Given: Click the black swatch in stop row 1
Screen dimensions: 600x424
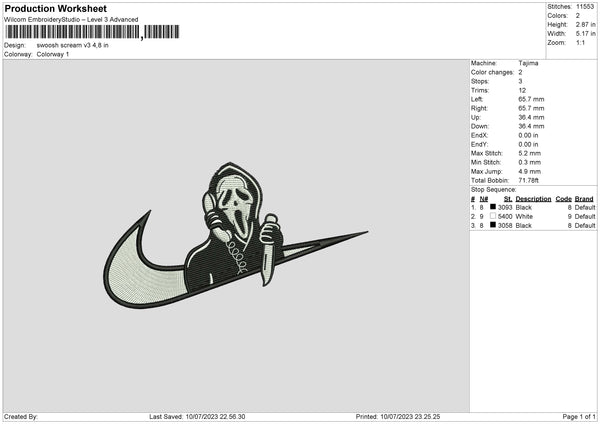Looking at the screenshot, I should pos(493,207).
